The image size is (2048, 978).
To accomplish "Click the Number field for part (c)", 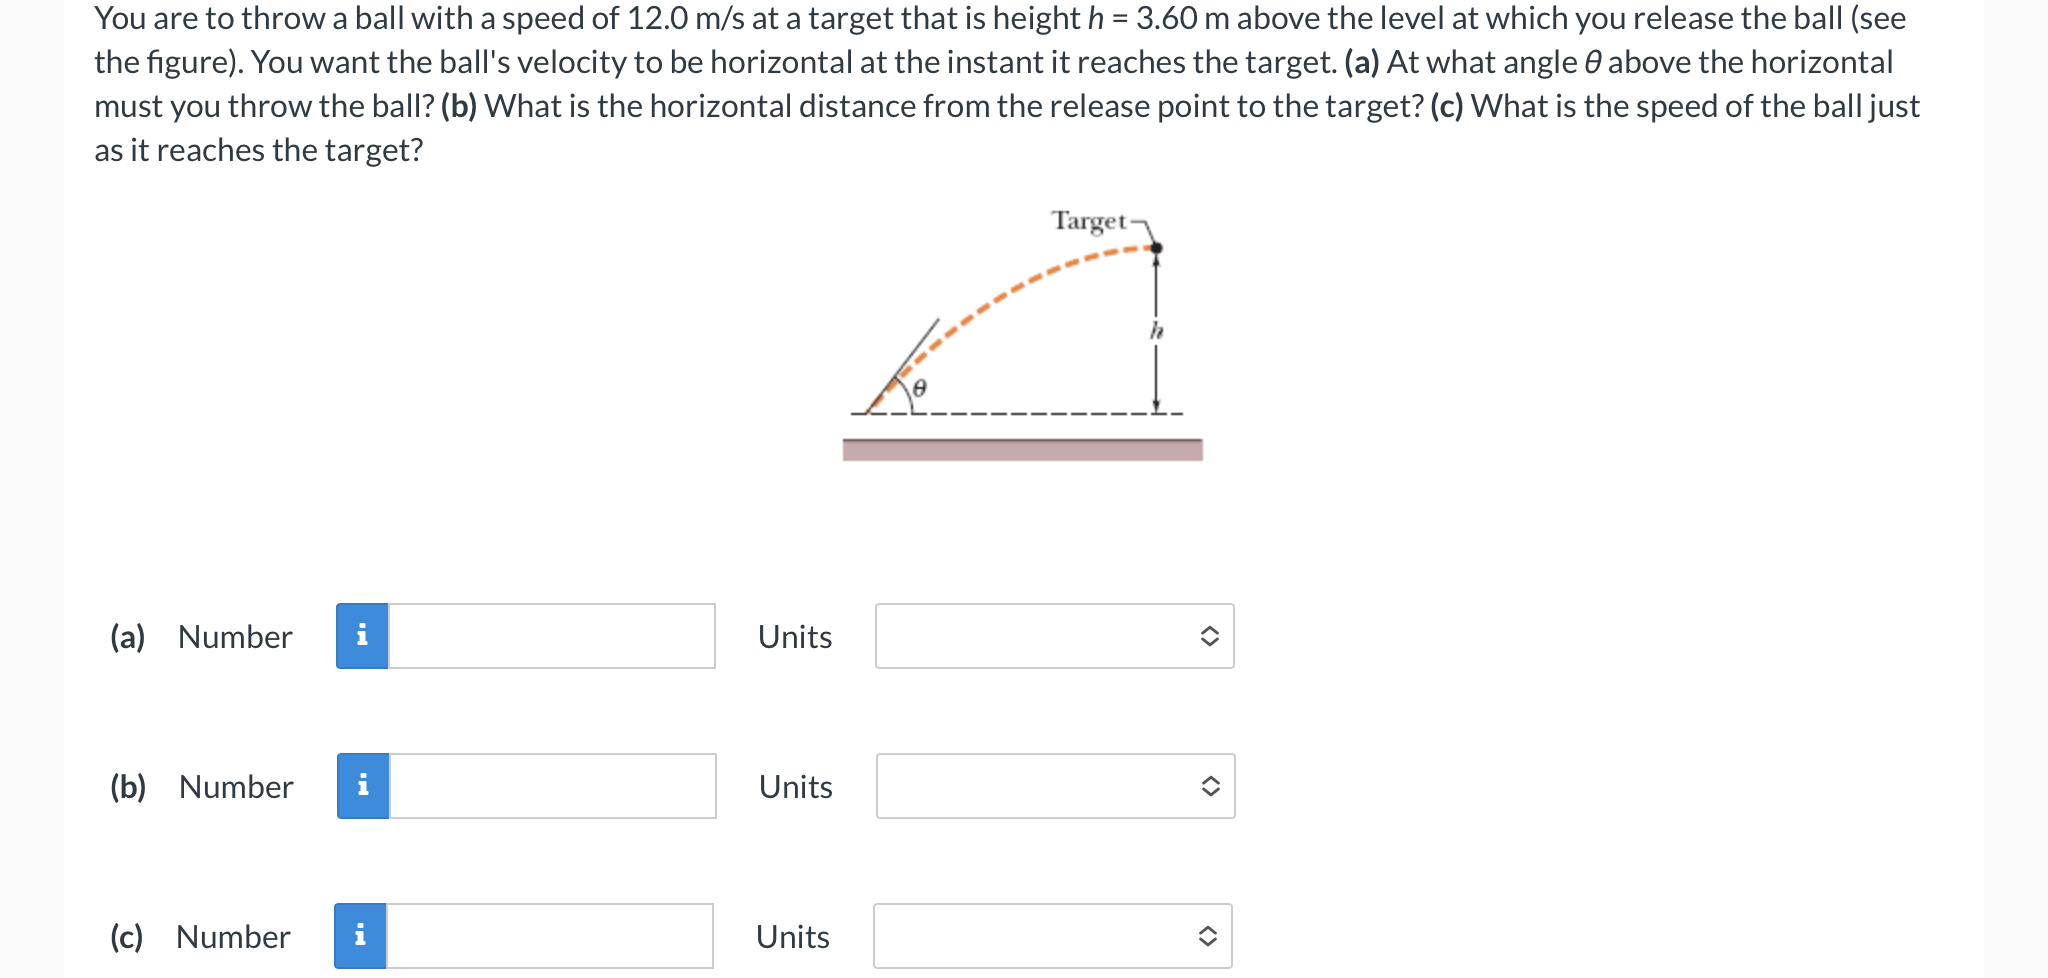I will coord(550,936).
